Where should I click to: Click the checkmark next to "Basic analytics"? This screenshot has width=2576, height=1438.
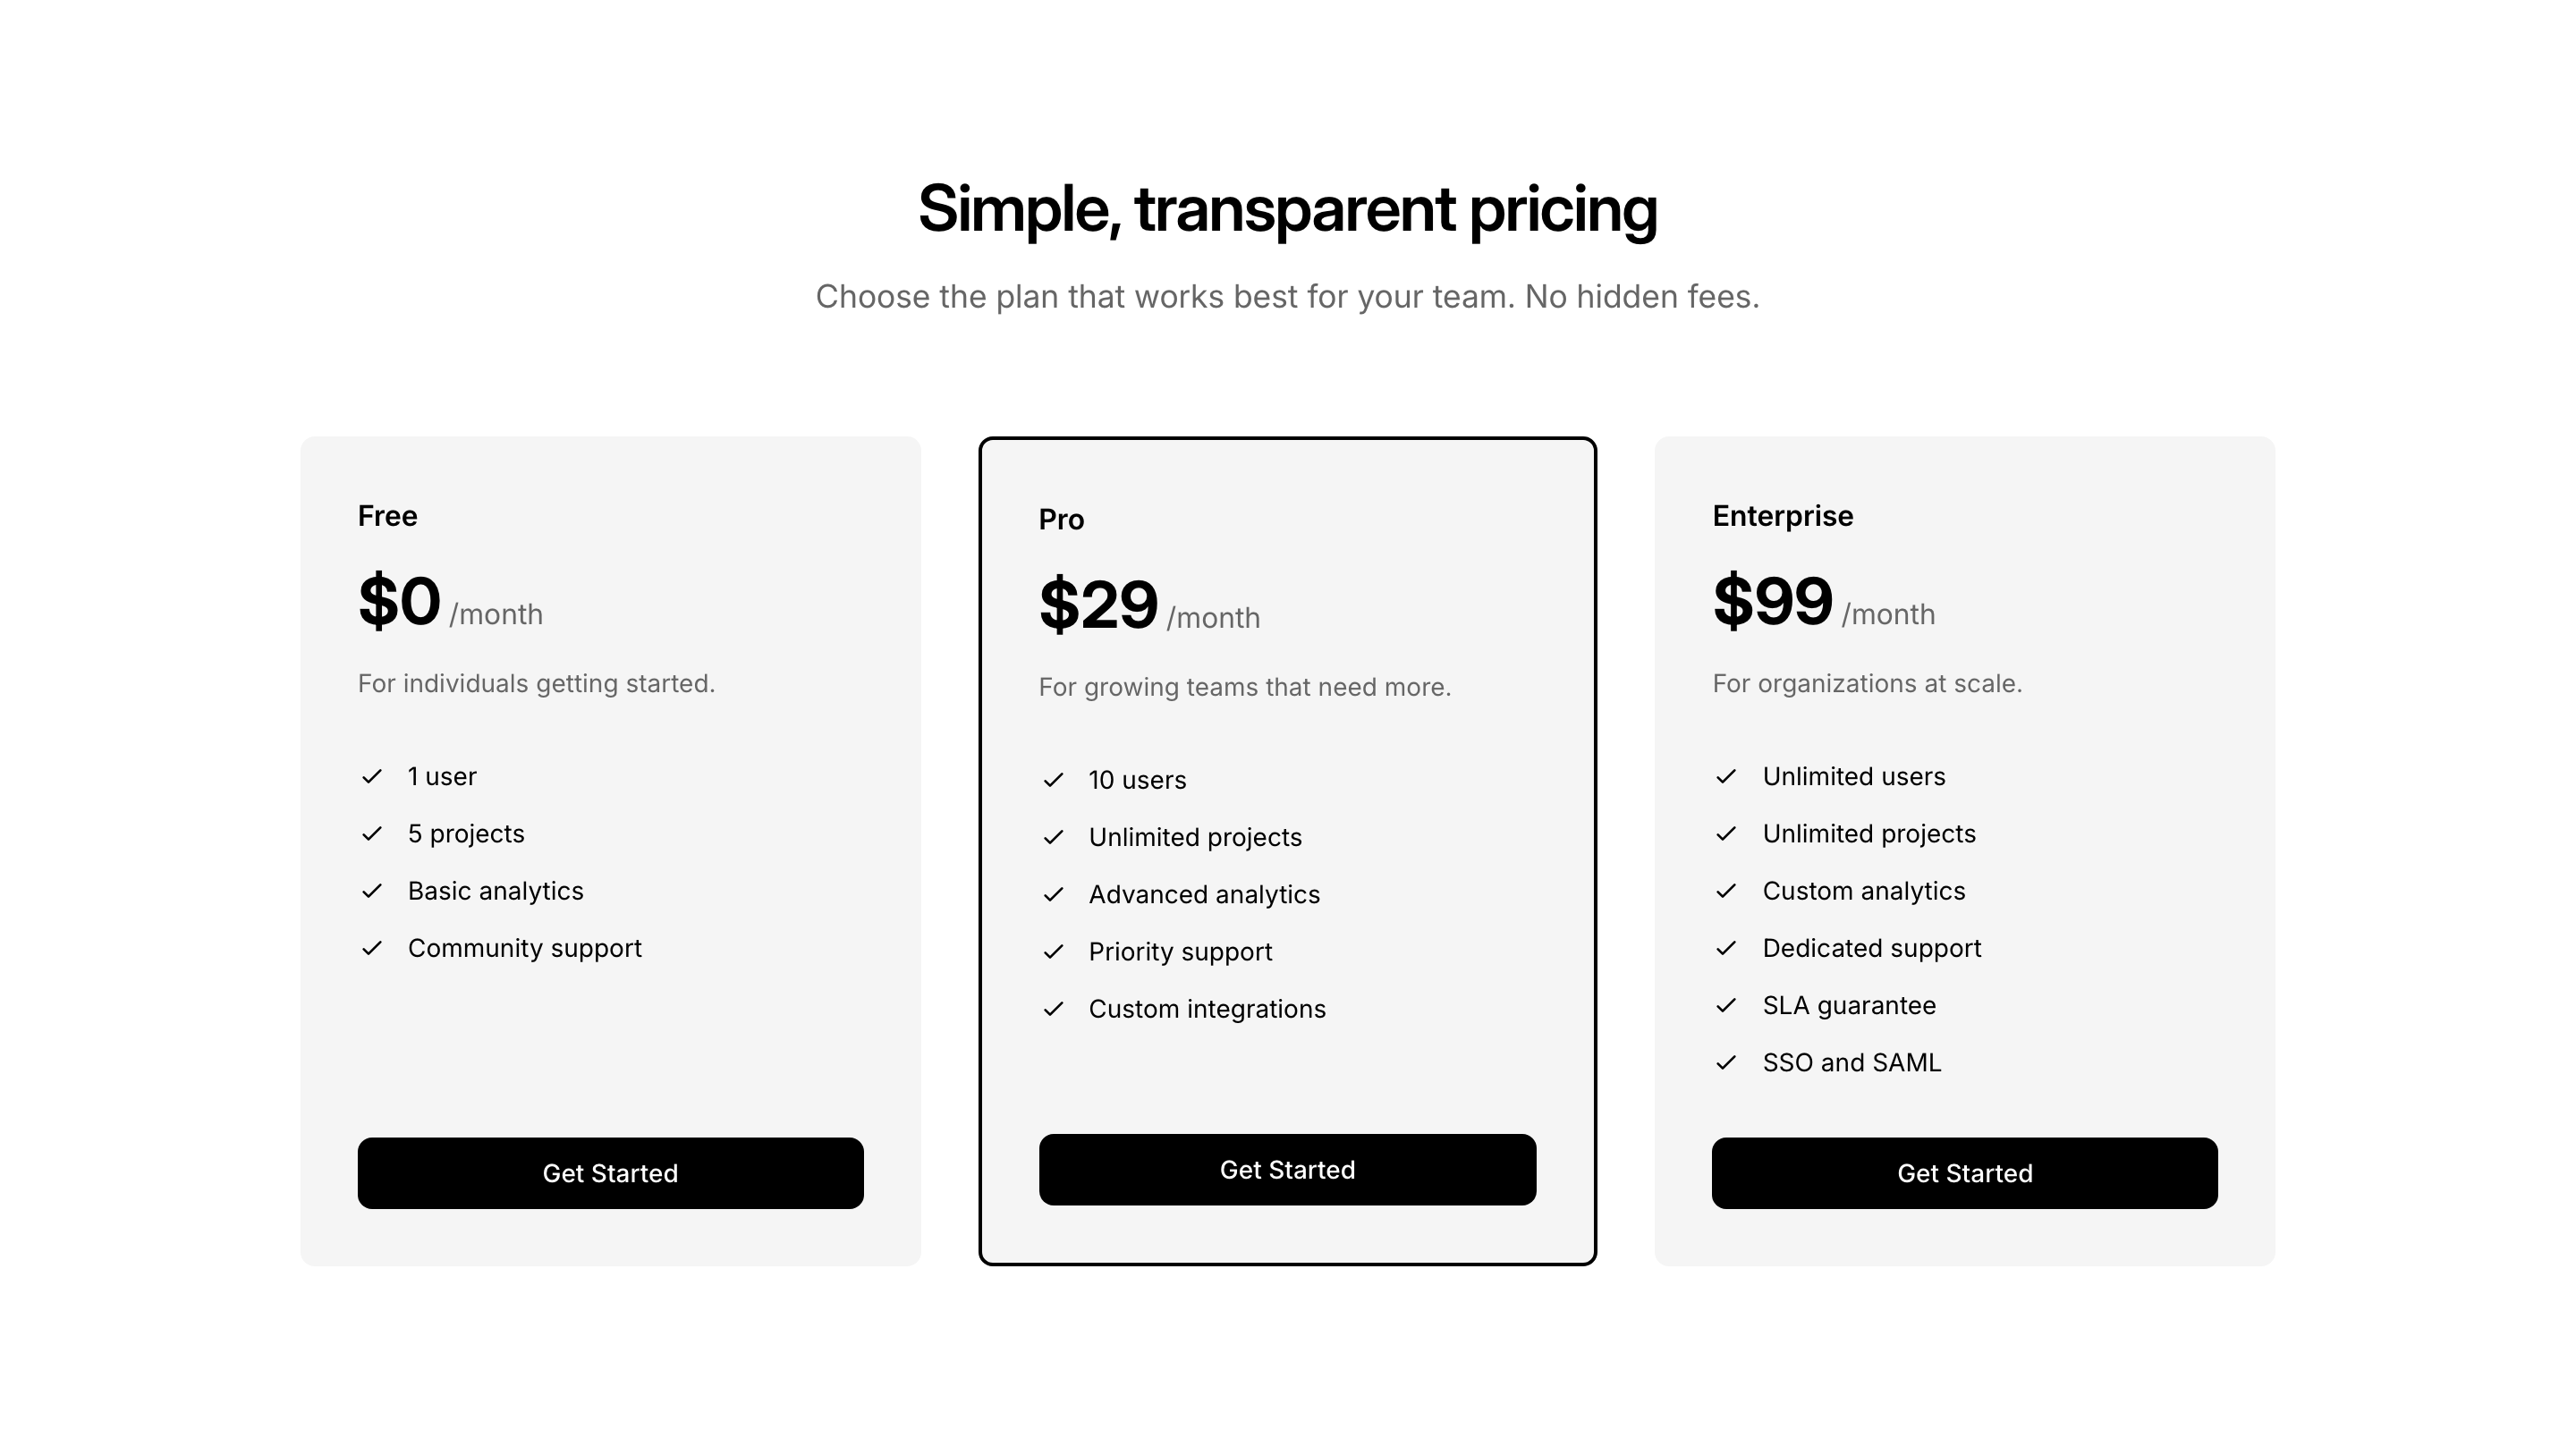coord(372,890)
